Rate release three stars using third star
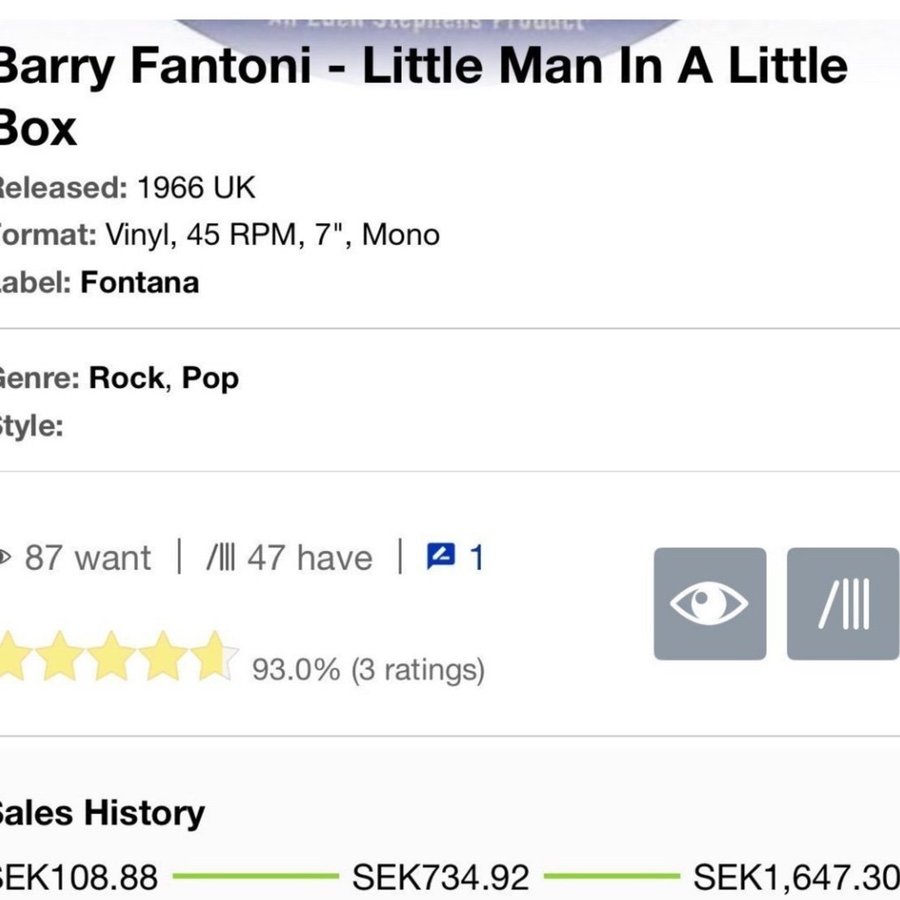 point(112,657)
